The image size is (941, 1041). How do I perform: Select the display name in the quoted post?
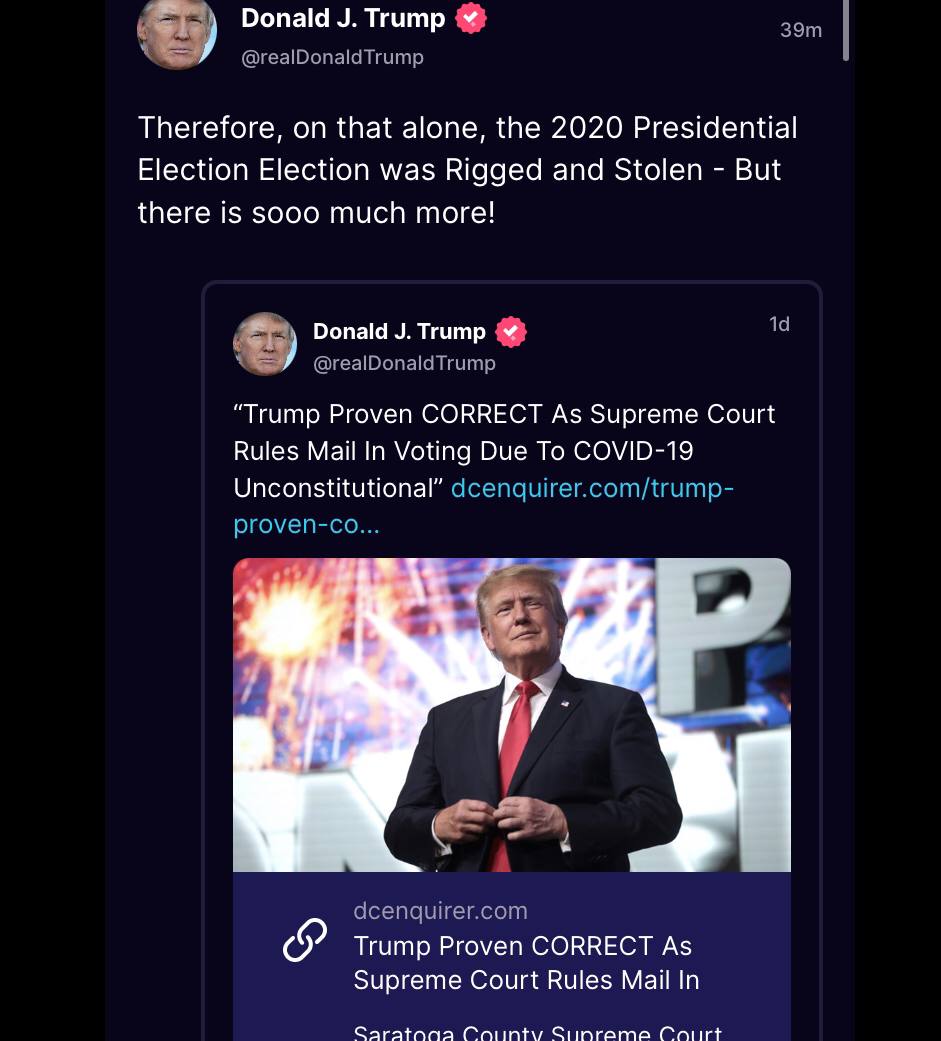399,331
